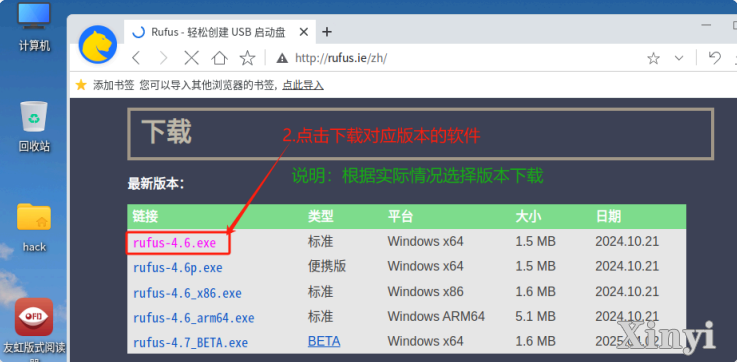The width and height of the screenshot is (737, 362).
Task: Go back with the browser back arrow
Action: point(136,58)
